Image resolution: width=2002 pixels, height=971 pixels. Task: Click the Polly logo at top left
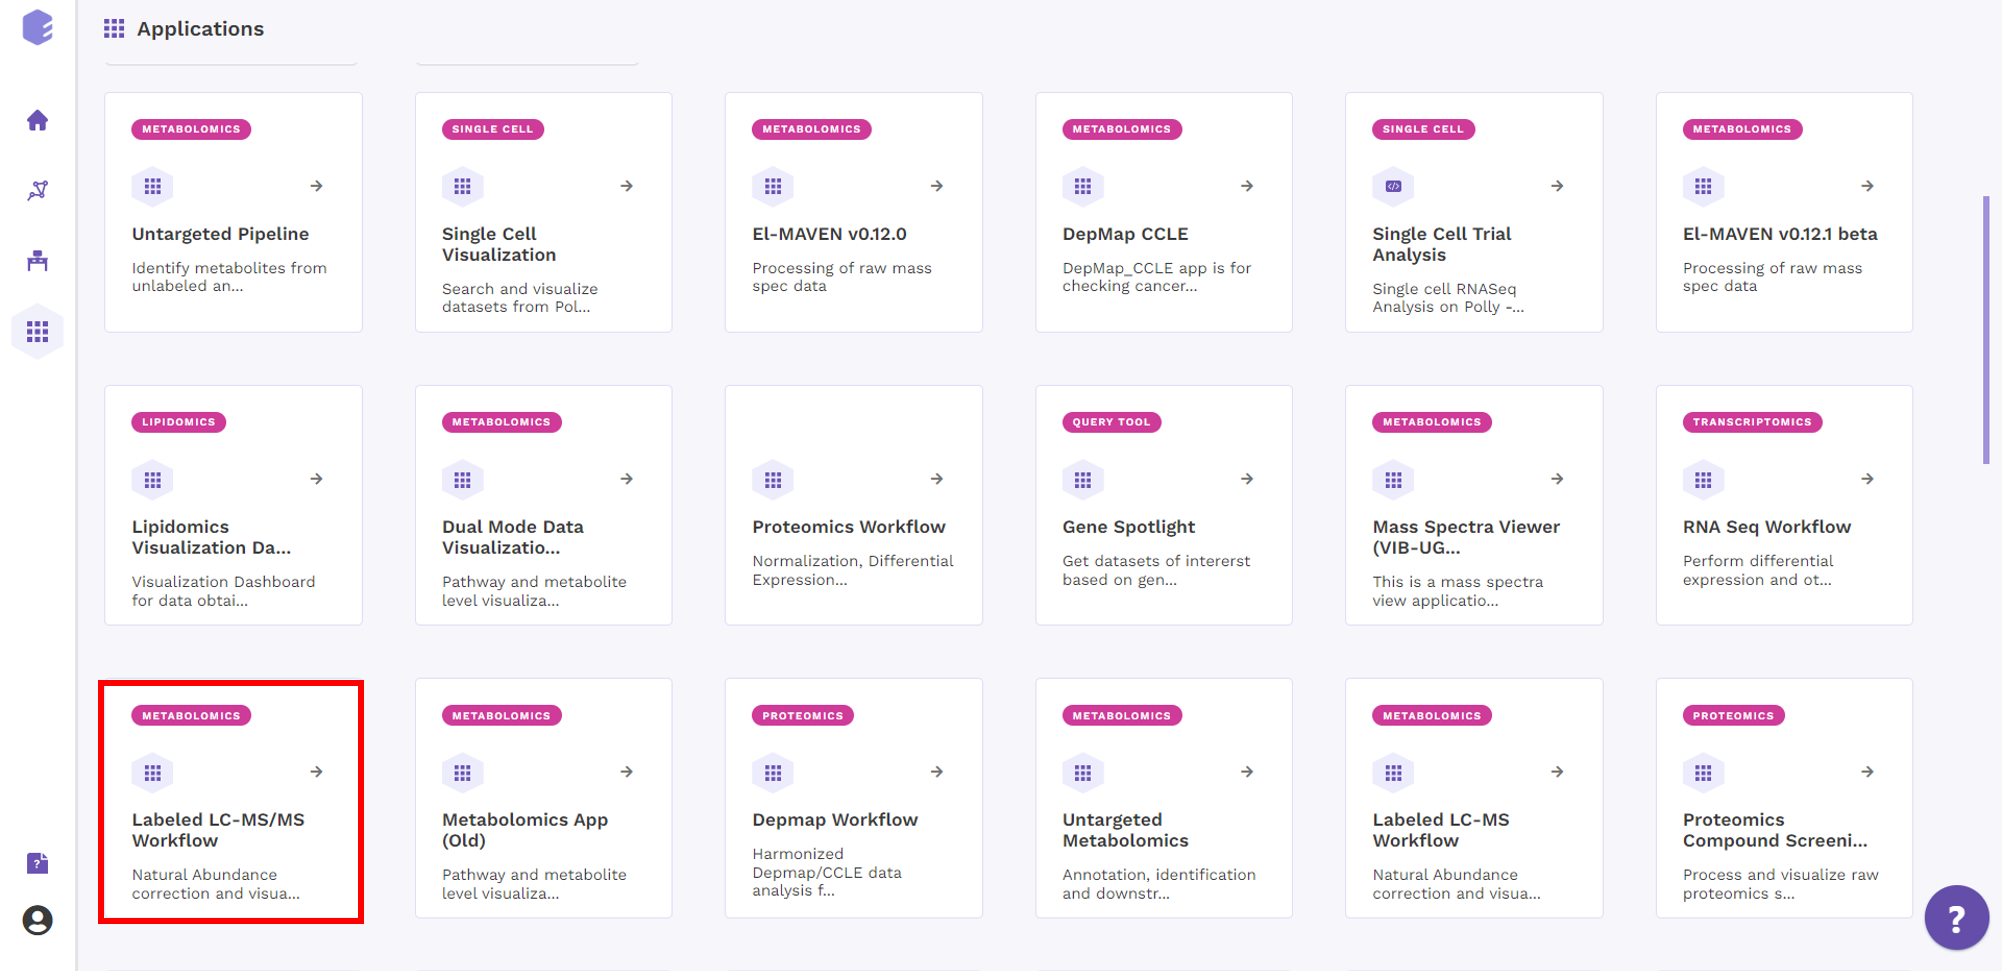(x=37, y=27)
